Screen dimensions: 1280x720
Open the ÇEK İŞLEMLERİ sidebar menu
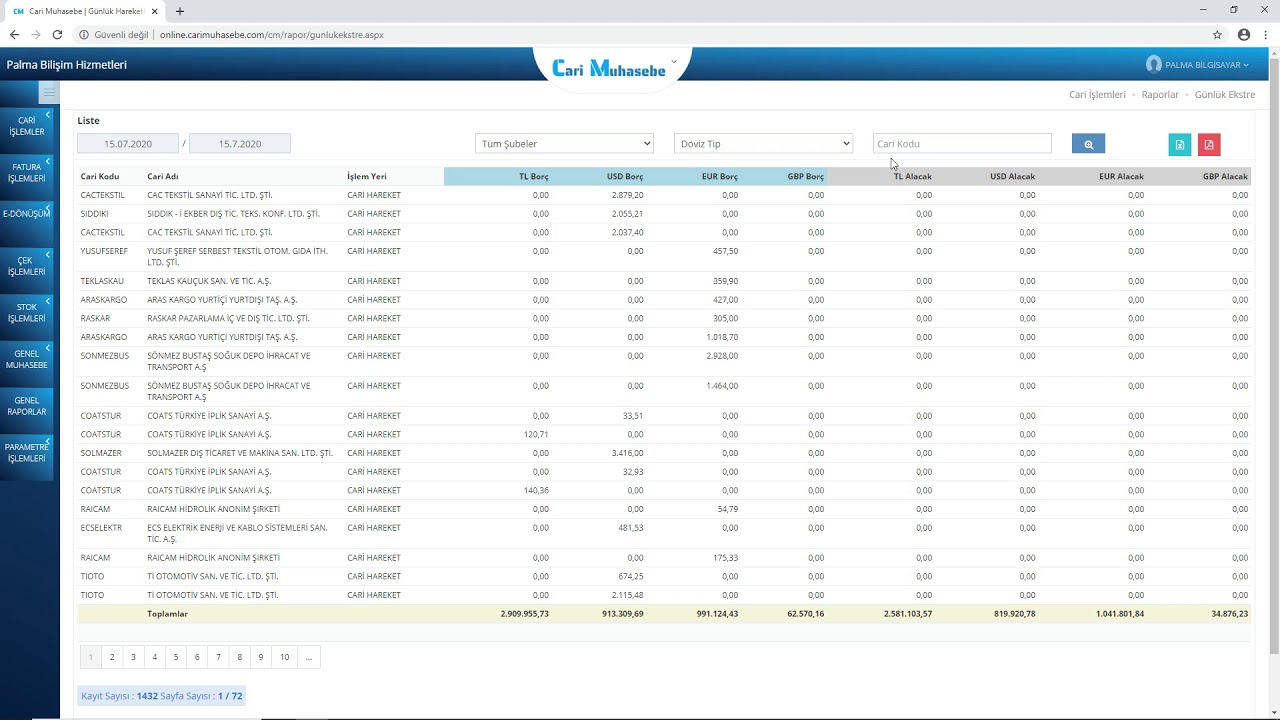(x=26, y=266)
